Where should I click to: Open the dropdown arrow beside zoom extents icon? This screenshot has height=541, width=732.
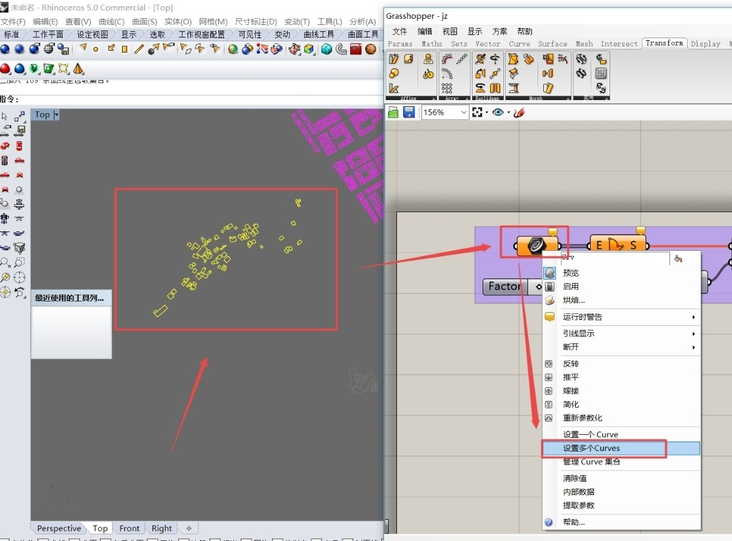486,112
